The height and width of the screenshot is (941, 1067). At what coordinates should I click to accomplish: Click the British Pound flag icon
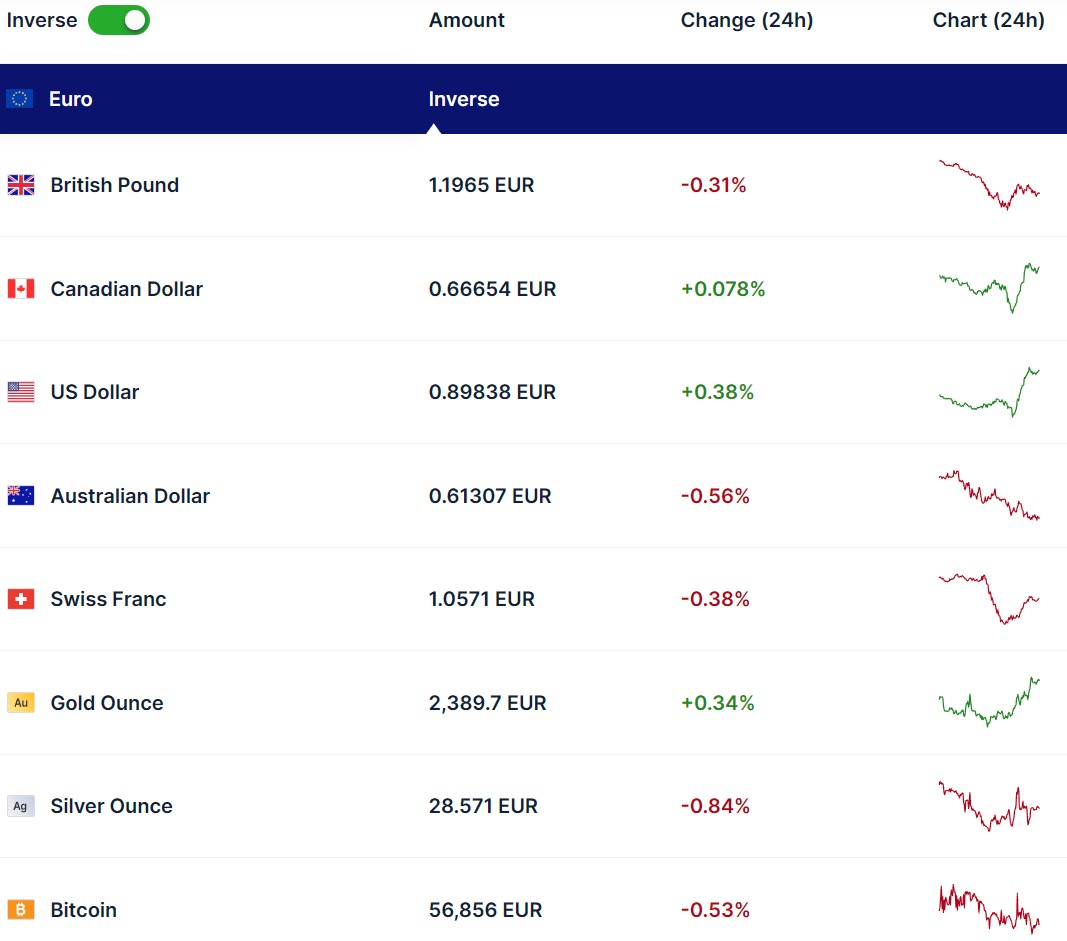coord(21,185)
